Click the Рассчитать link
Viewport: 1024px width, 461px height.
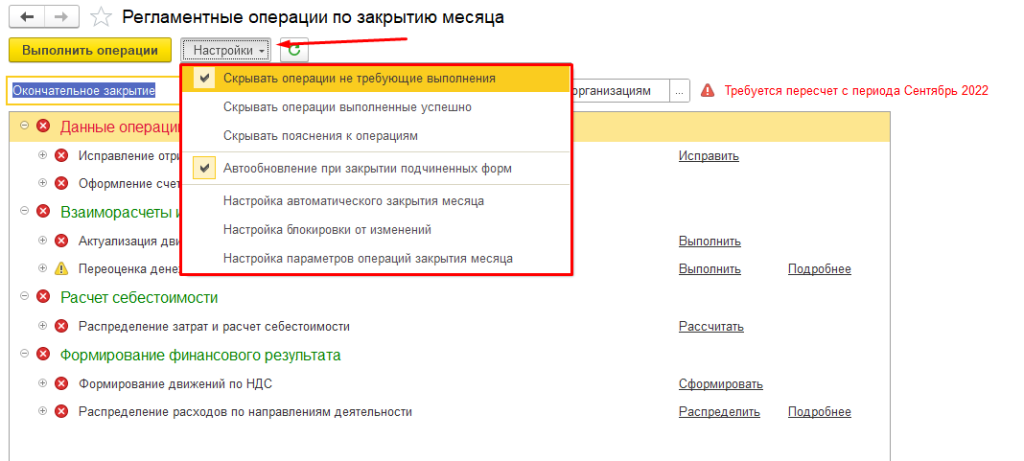(x=710, y=326)
